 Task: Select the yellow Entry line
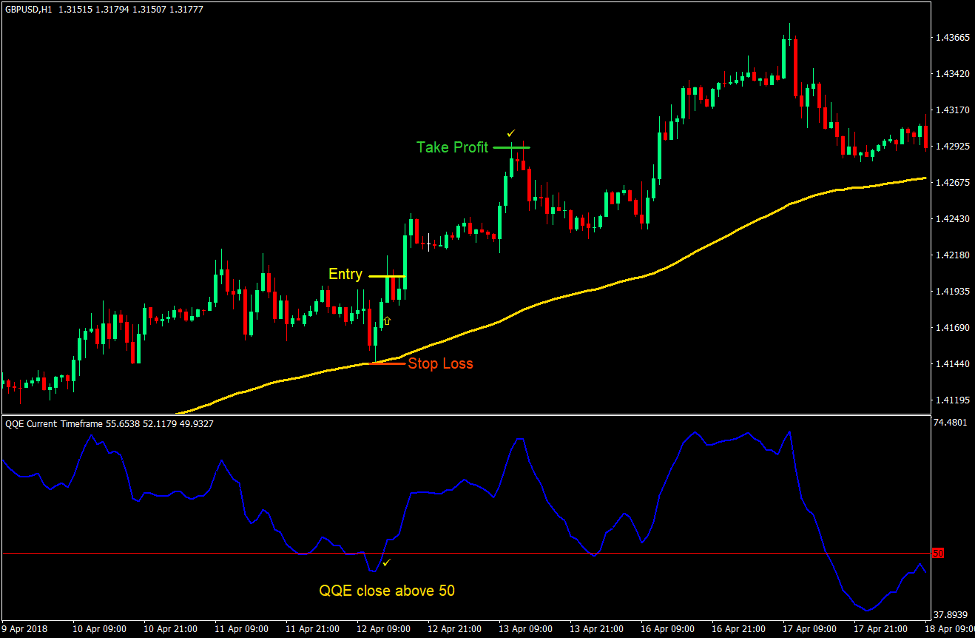pyautogui.click(x=386, y=275)
